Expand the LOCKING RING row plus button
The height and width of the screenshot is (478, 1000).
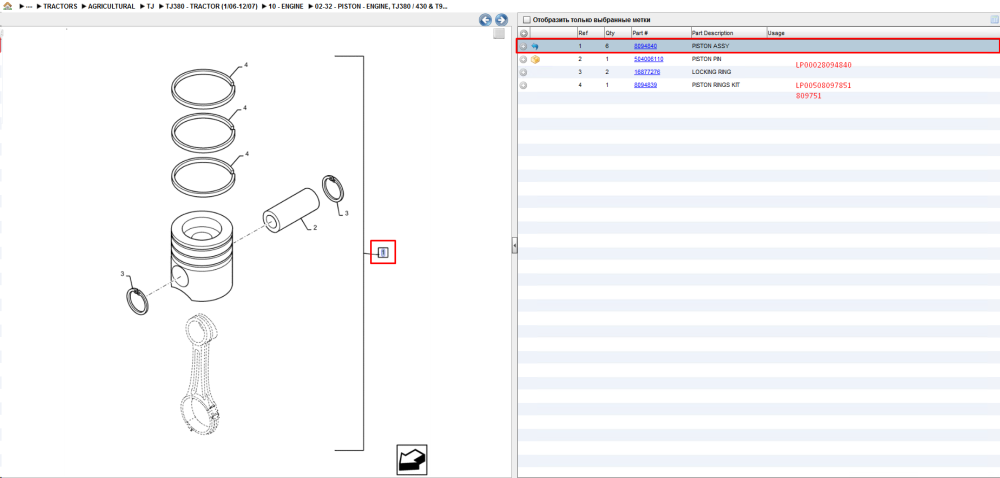coord(524,72)
